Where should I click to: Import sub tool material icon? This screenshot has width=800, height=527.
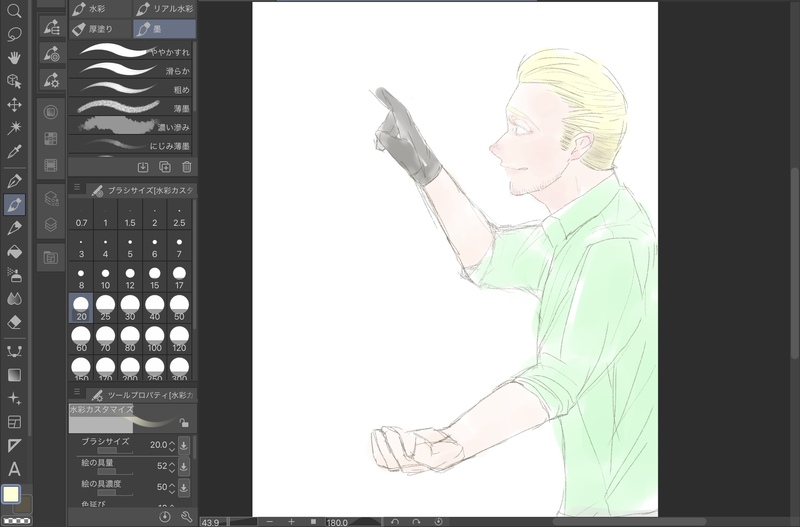point(143,167)
